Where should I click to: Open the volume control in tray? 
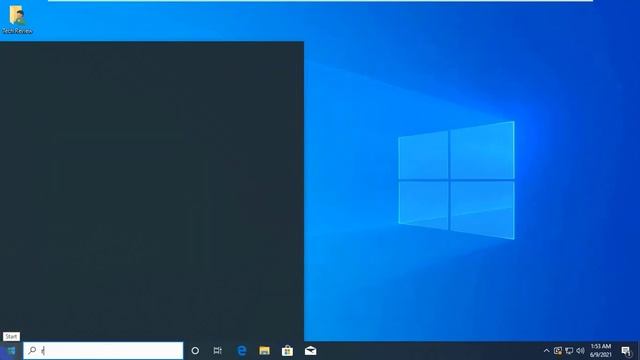coord(580,351)
